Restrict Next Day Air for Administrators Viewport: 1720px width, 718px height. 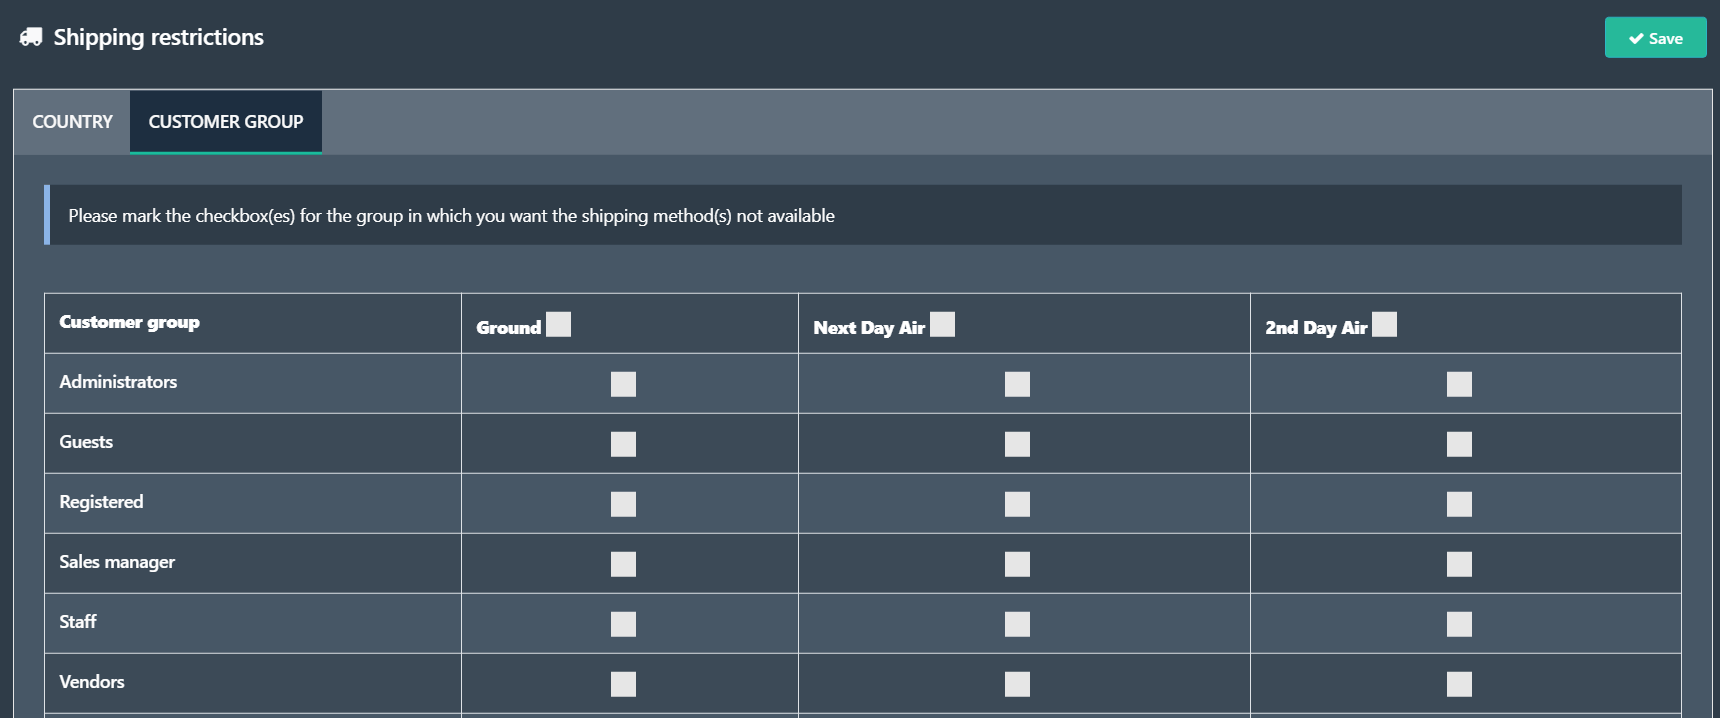(1017, 384)
